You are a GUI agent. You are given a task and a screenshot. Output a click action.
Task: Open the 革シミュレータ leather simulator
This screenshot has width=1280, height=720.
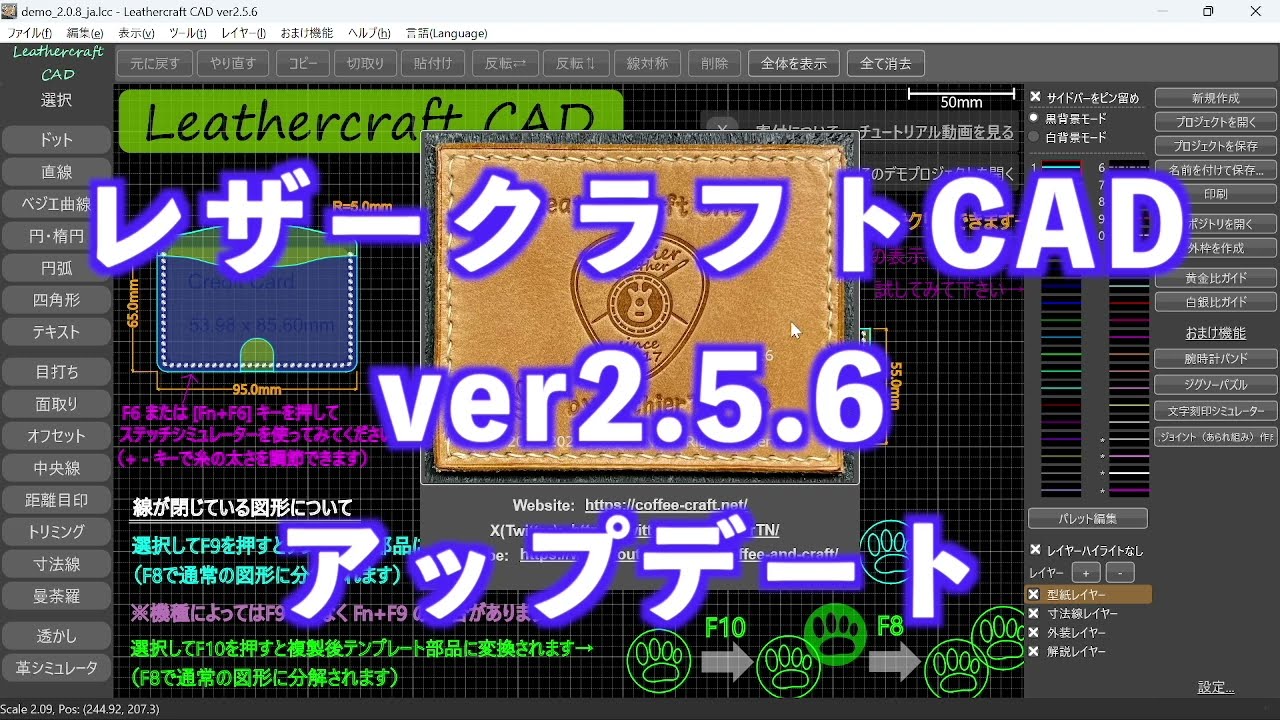(57, 668)
